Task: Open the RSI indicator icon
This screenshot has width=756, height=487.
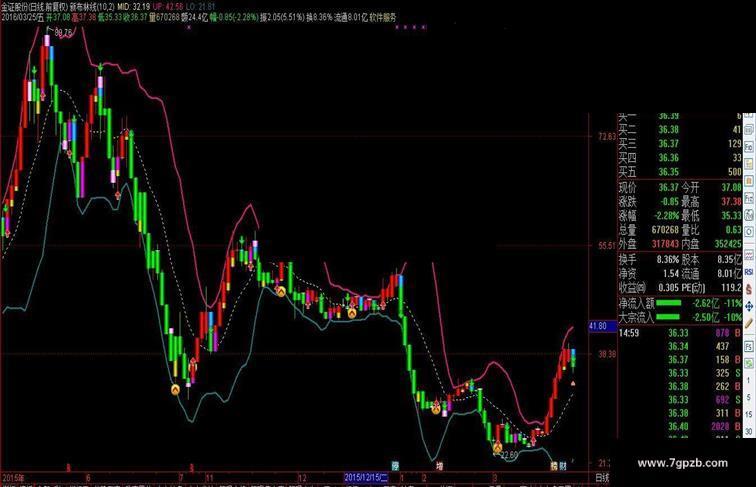Action: pos(749,272)
